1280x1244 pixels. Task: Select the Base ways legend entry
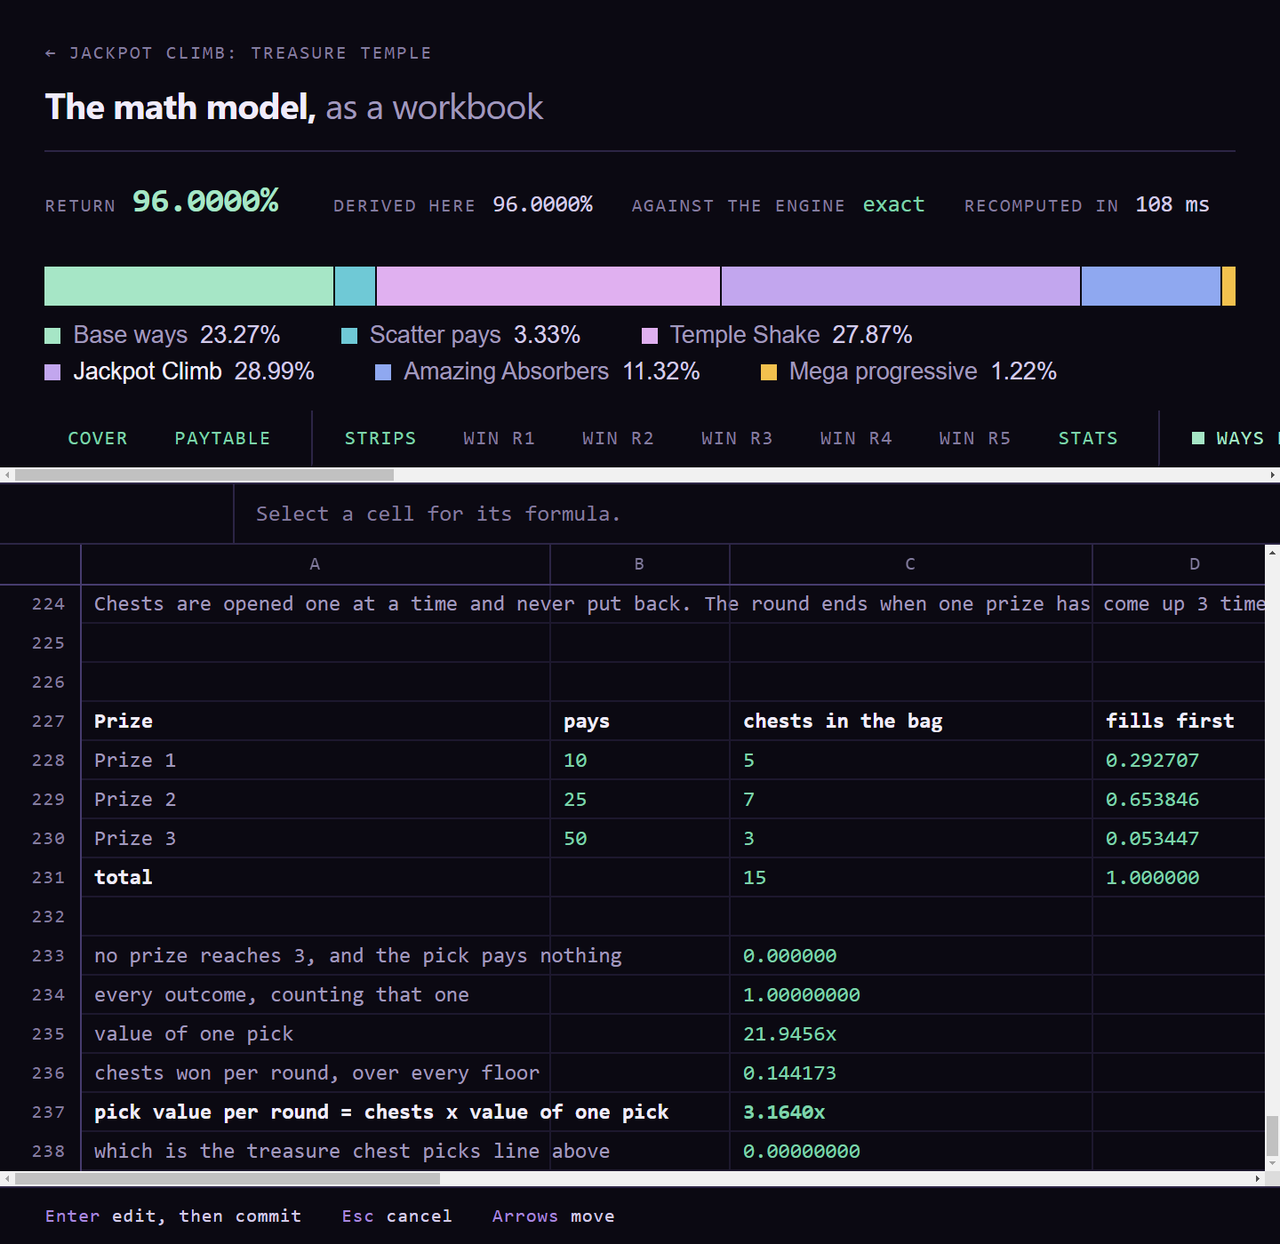[x=162, y=335]
